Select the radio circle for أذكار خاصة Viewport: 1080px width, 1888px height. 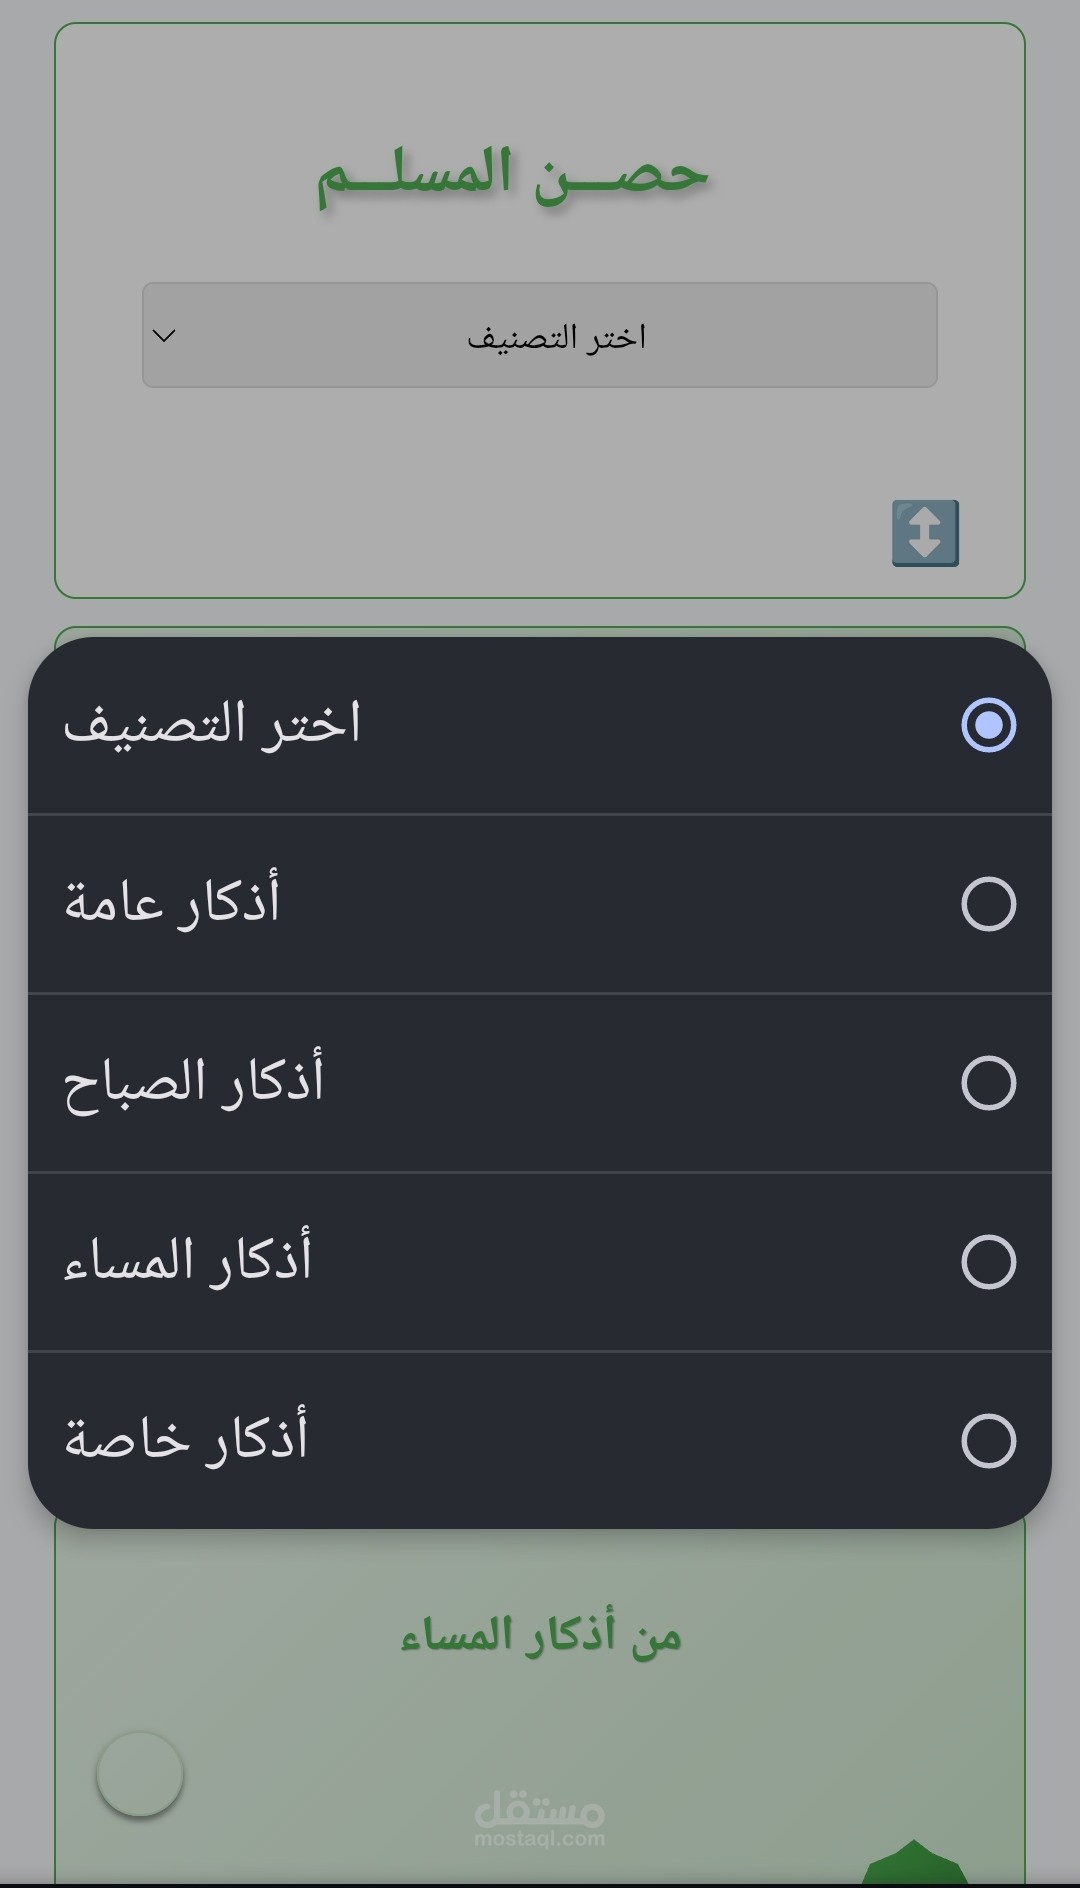(988, 1441)
